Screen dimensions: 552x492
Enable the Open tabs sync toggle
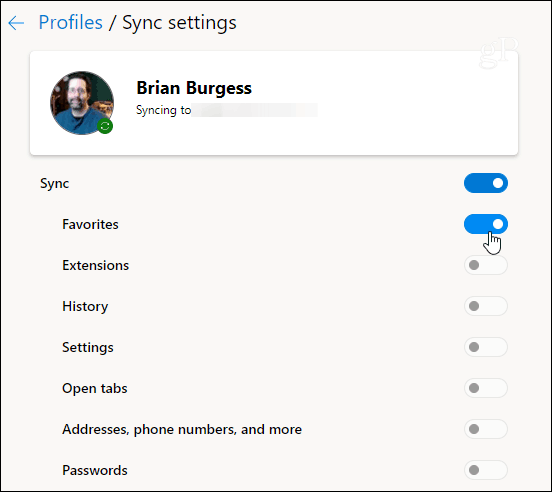(x=486, y=388)
